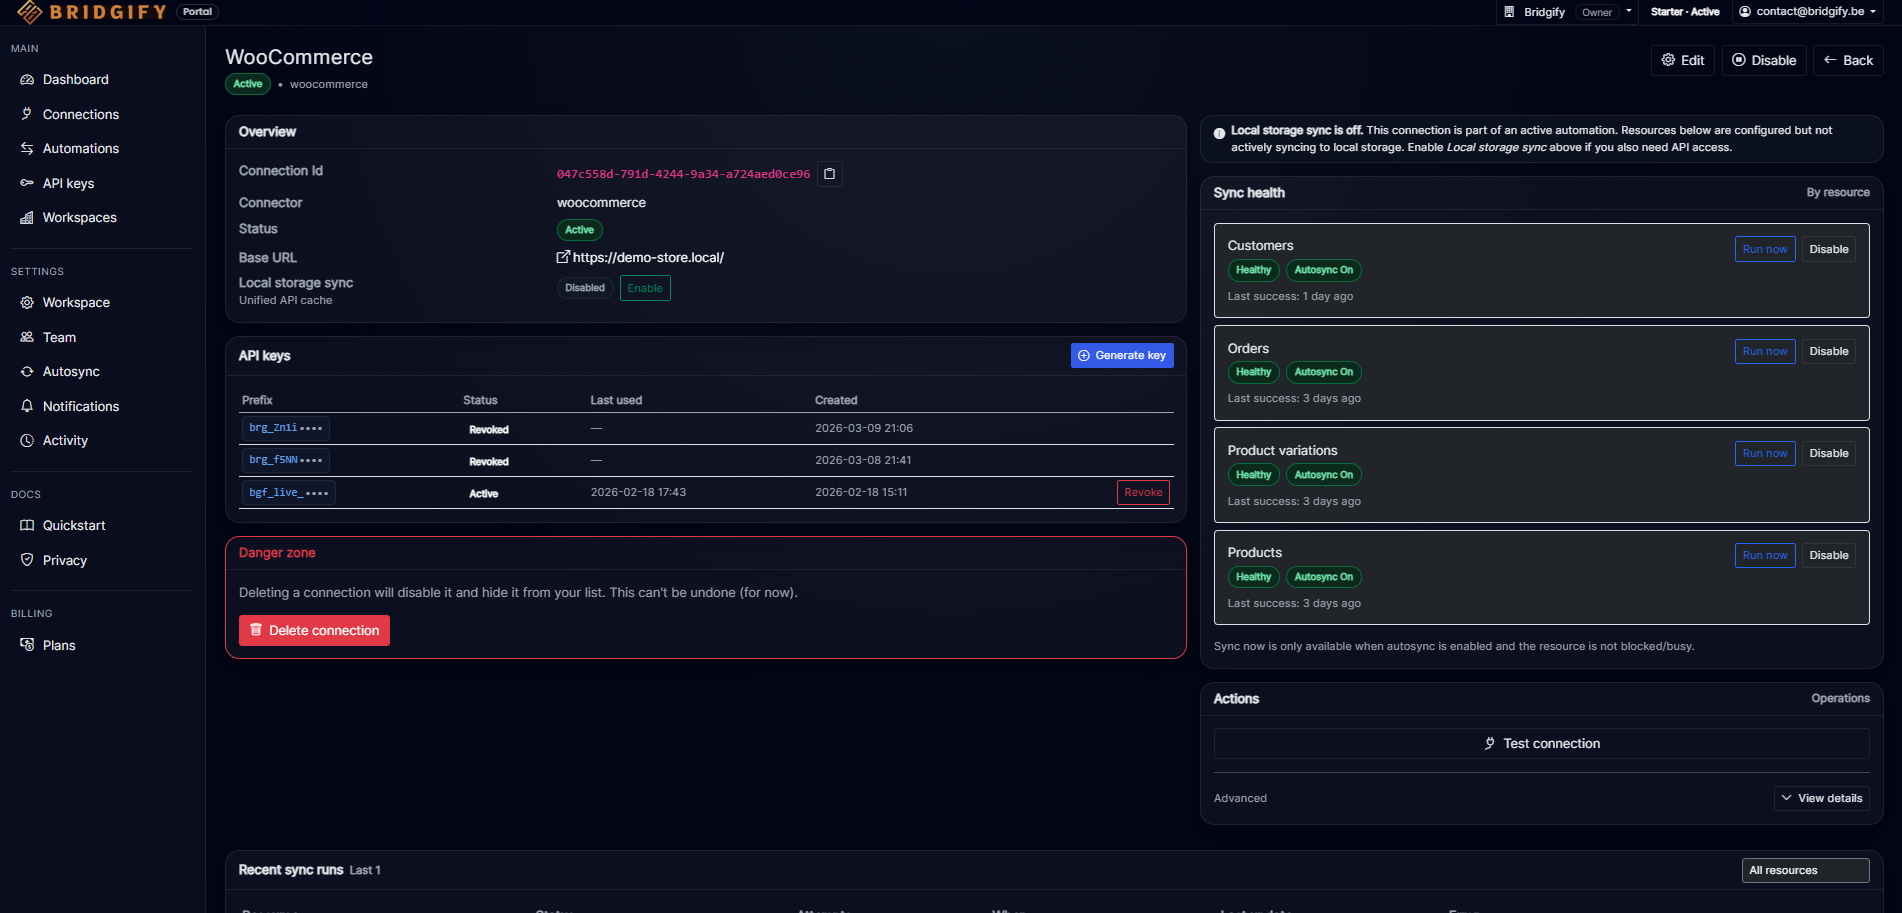Open the All resources filter dropdown
This screenshot has width=1902, height=913.
coord(1804,870)
